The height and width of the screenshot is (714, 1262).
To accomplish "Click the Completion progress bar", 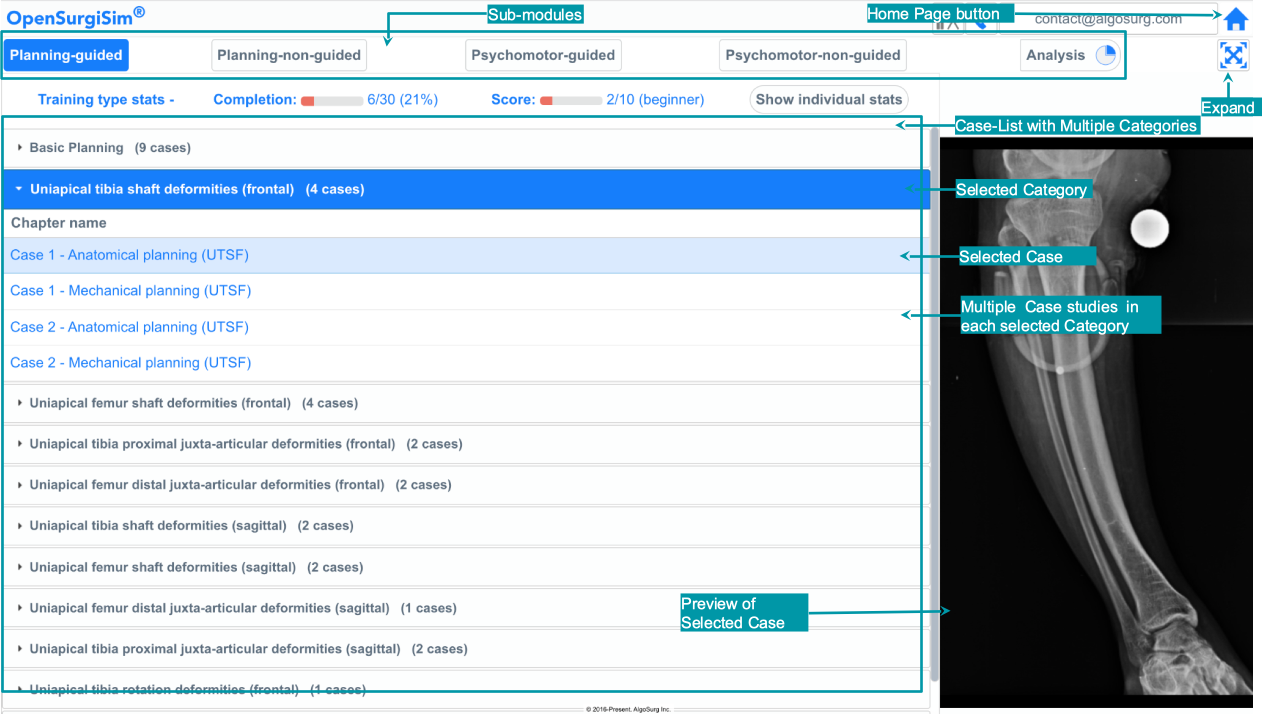I will [332, 101].
